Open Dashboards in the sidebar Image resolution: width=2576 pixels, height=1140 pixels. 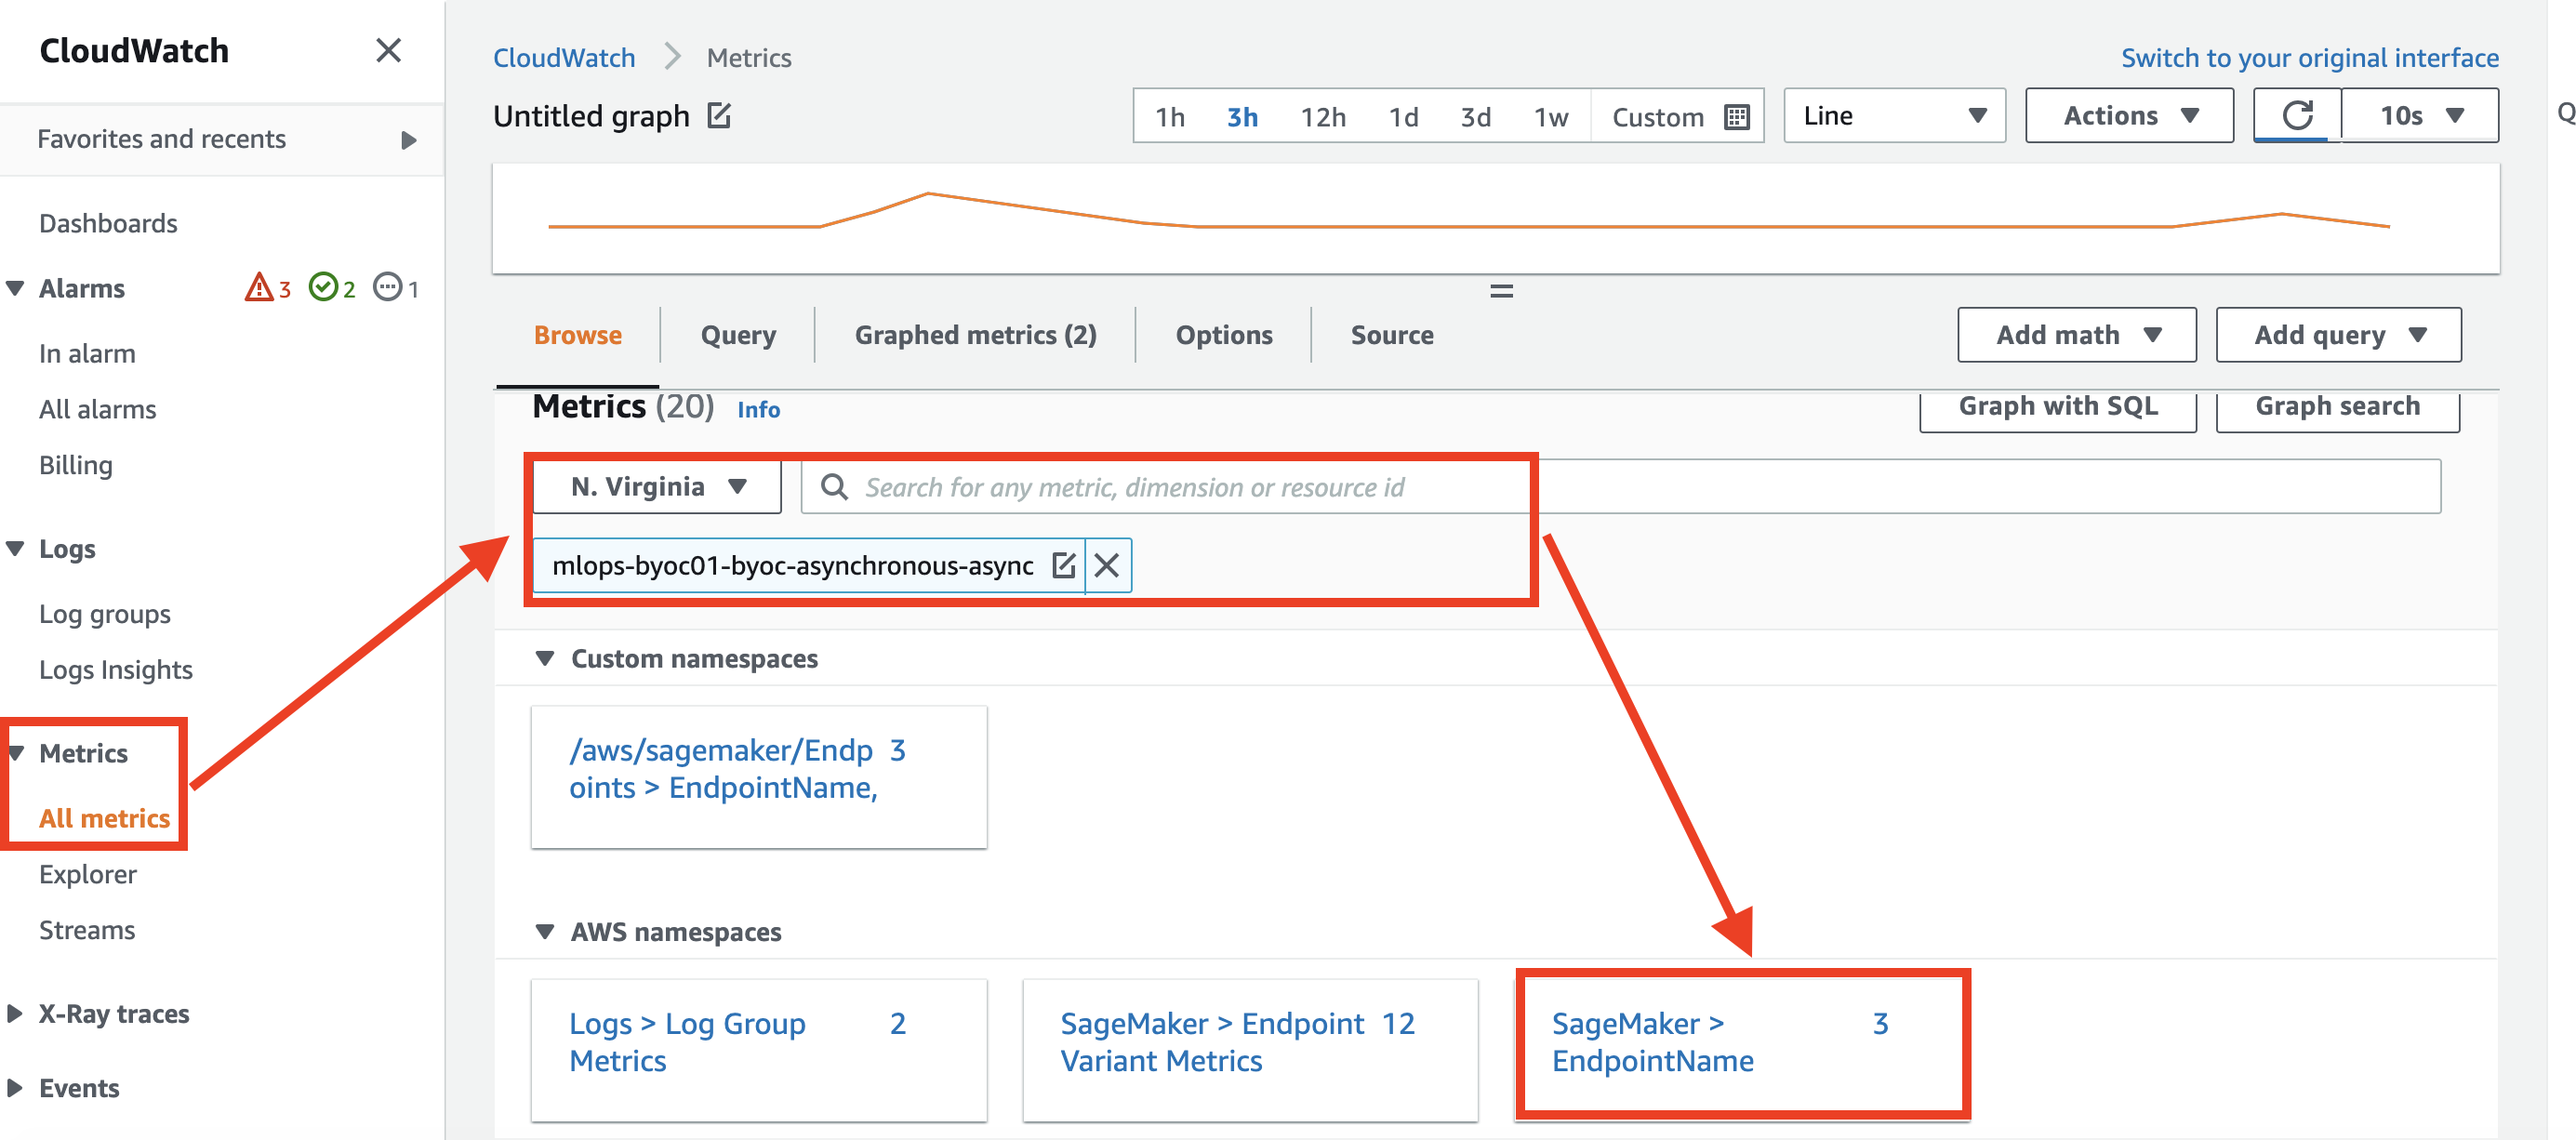[x=108, y=223]
